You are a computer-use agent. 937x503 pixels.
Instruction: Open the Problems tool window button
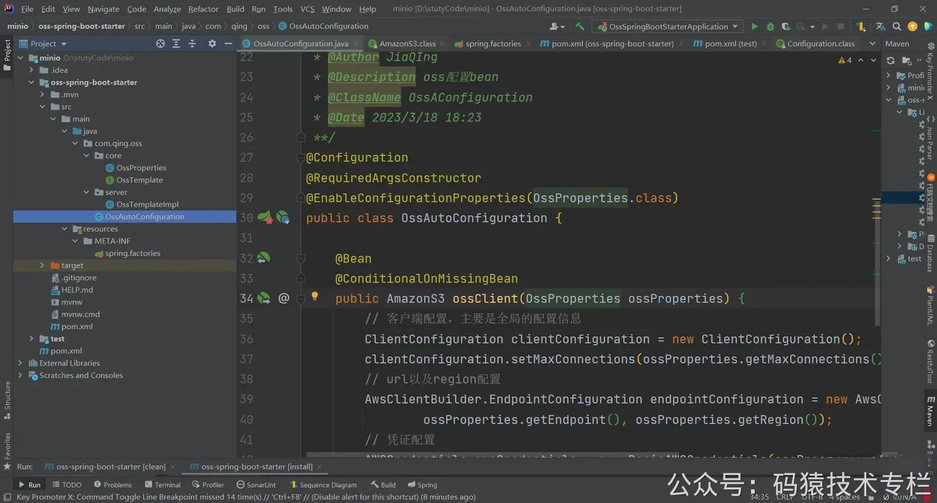pos(113,484)
